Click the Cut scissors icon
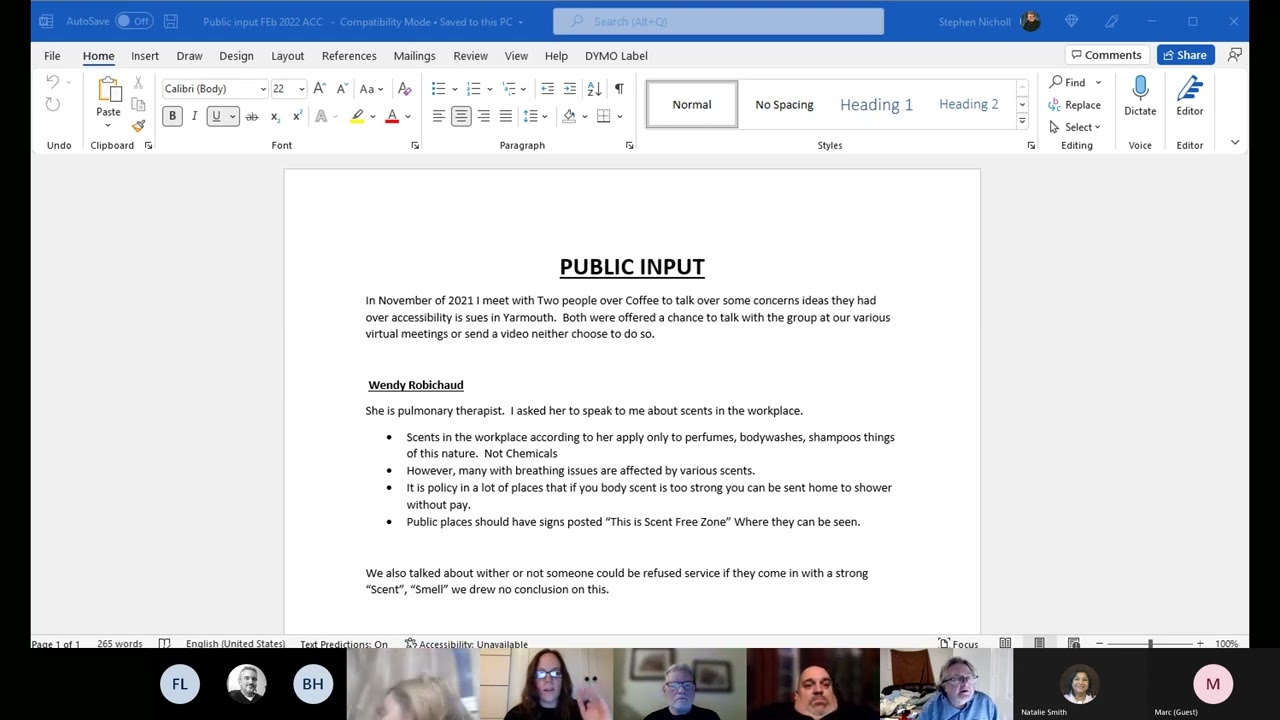1280x720 pixels. pos(138,84)
